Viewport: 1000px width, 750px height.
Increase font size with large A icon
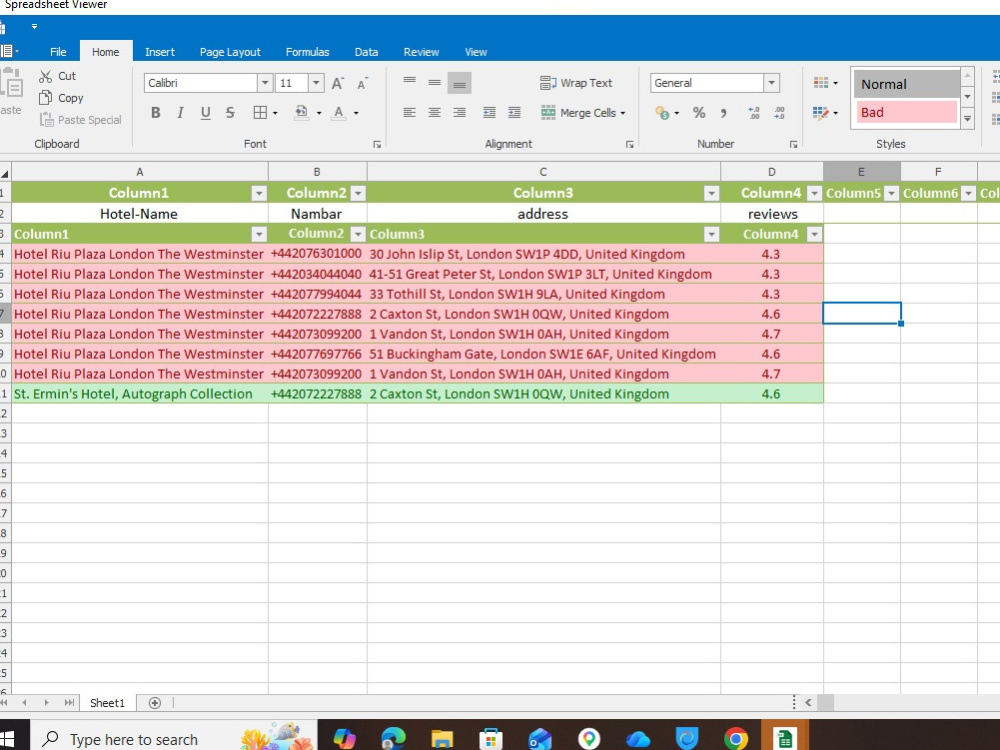(337, 83)
